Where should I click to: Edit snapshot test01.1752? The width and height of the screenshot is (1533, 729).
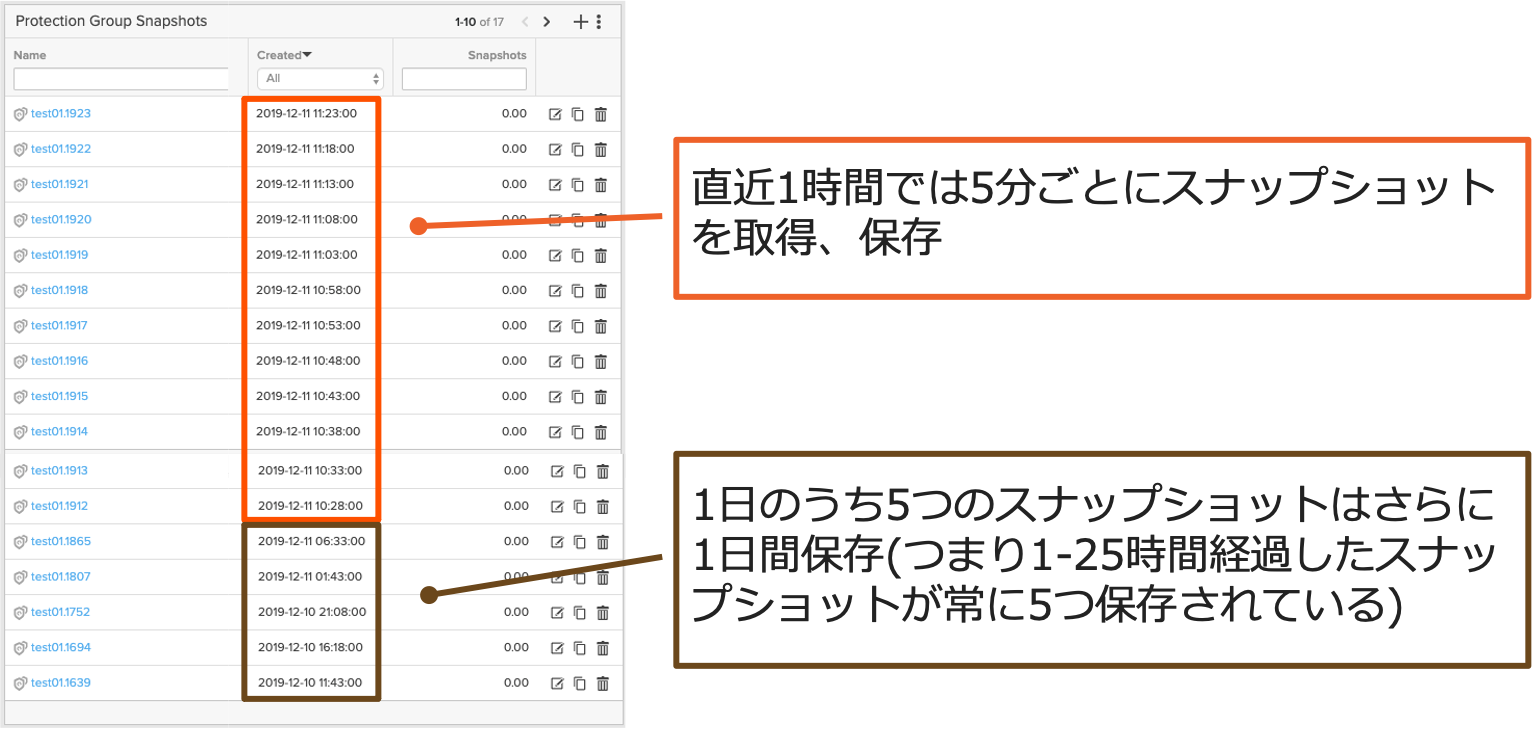pos(557,612)
